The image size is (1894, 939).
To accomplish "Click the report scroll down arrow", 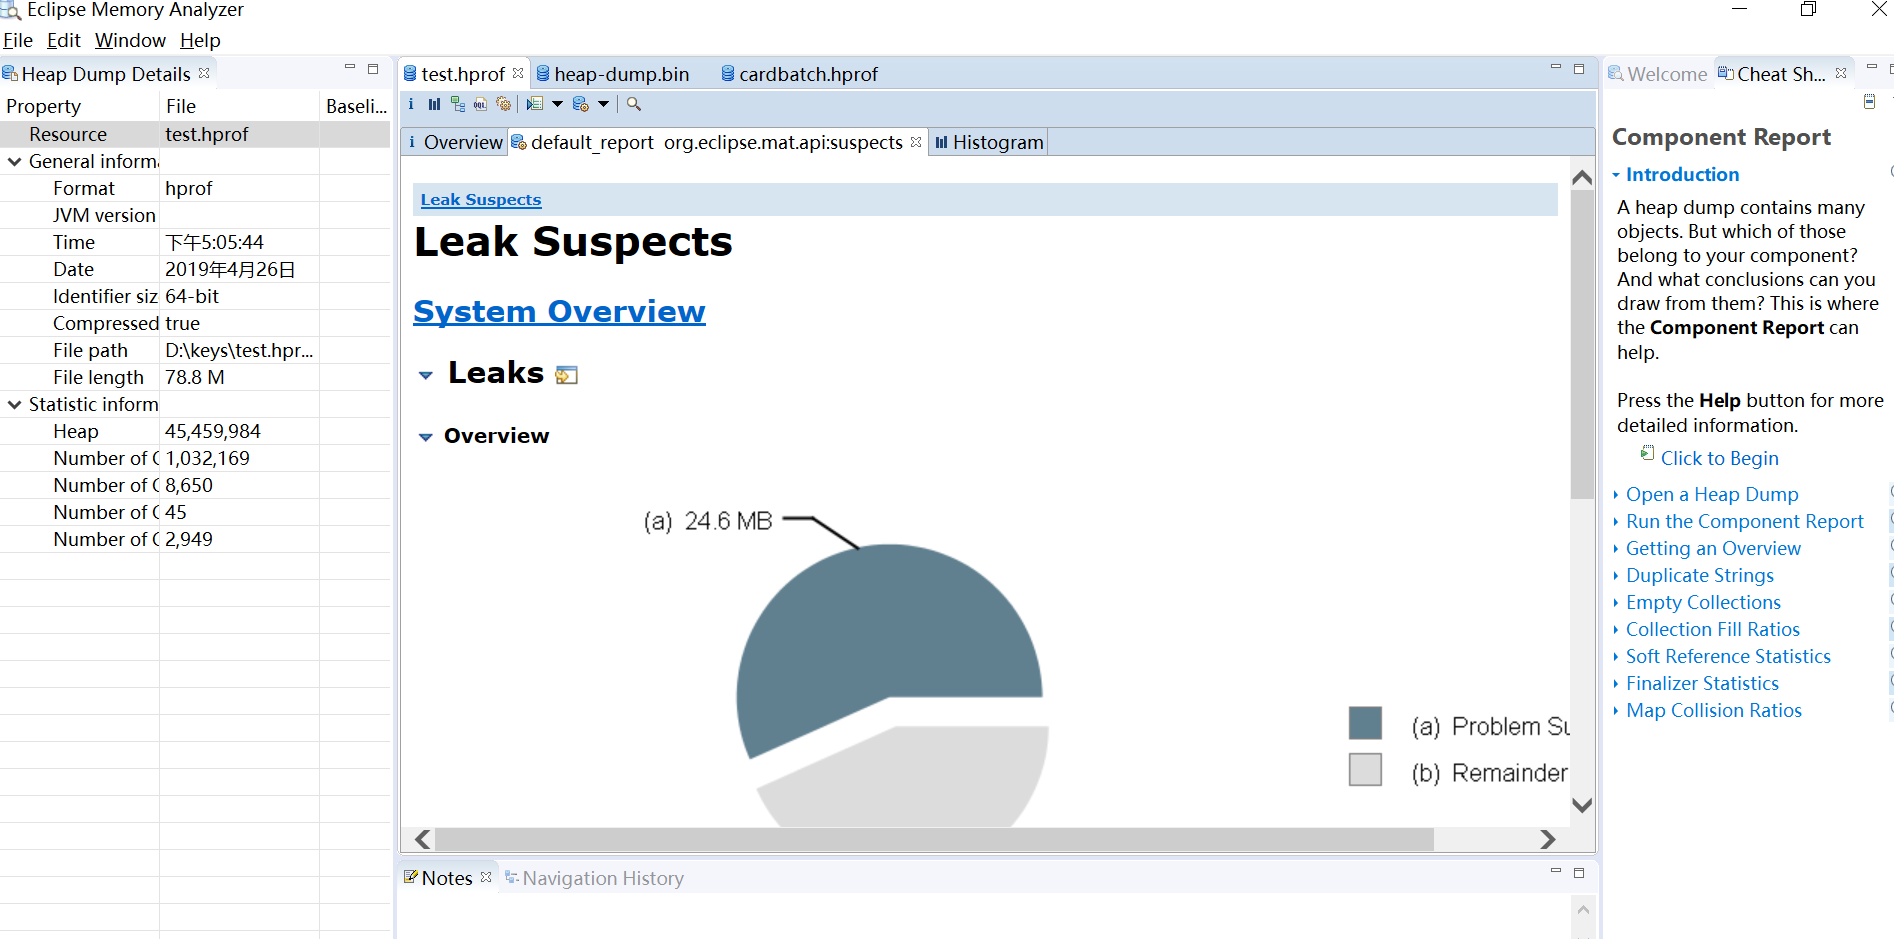I will tap(1582, 805).
